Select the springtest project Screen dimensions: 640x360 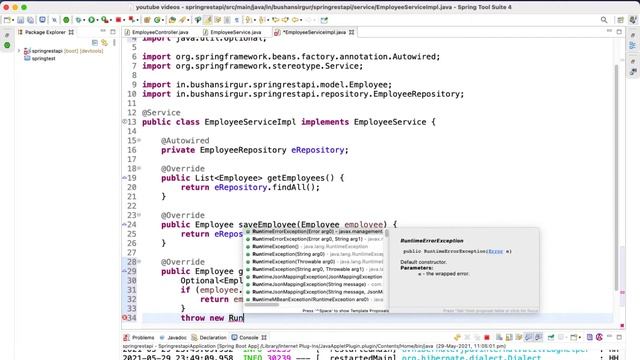pos(43,58)
